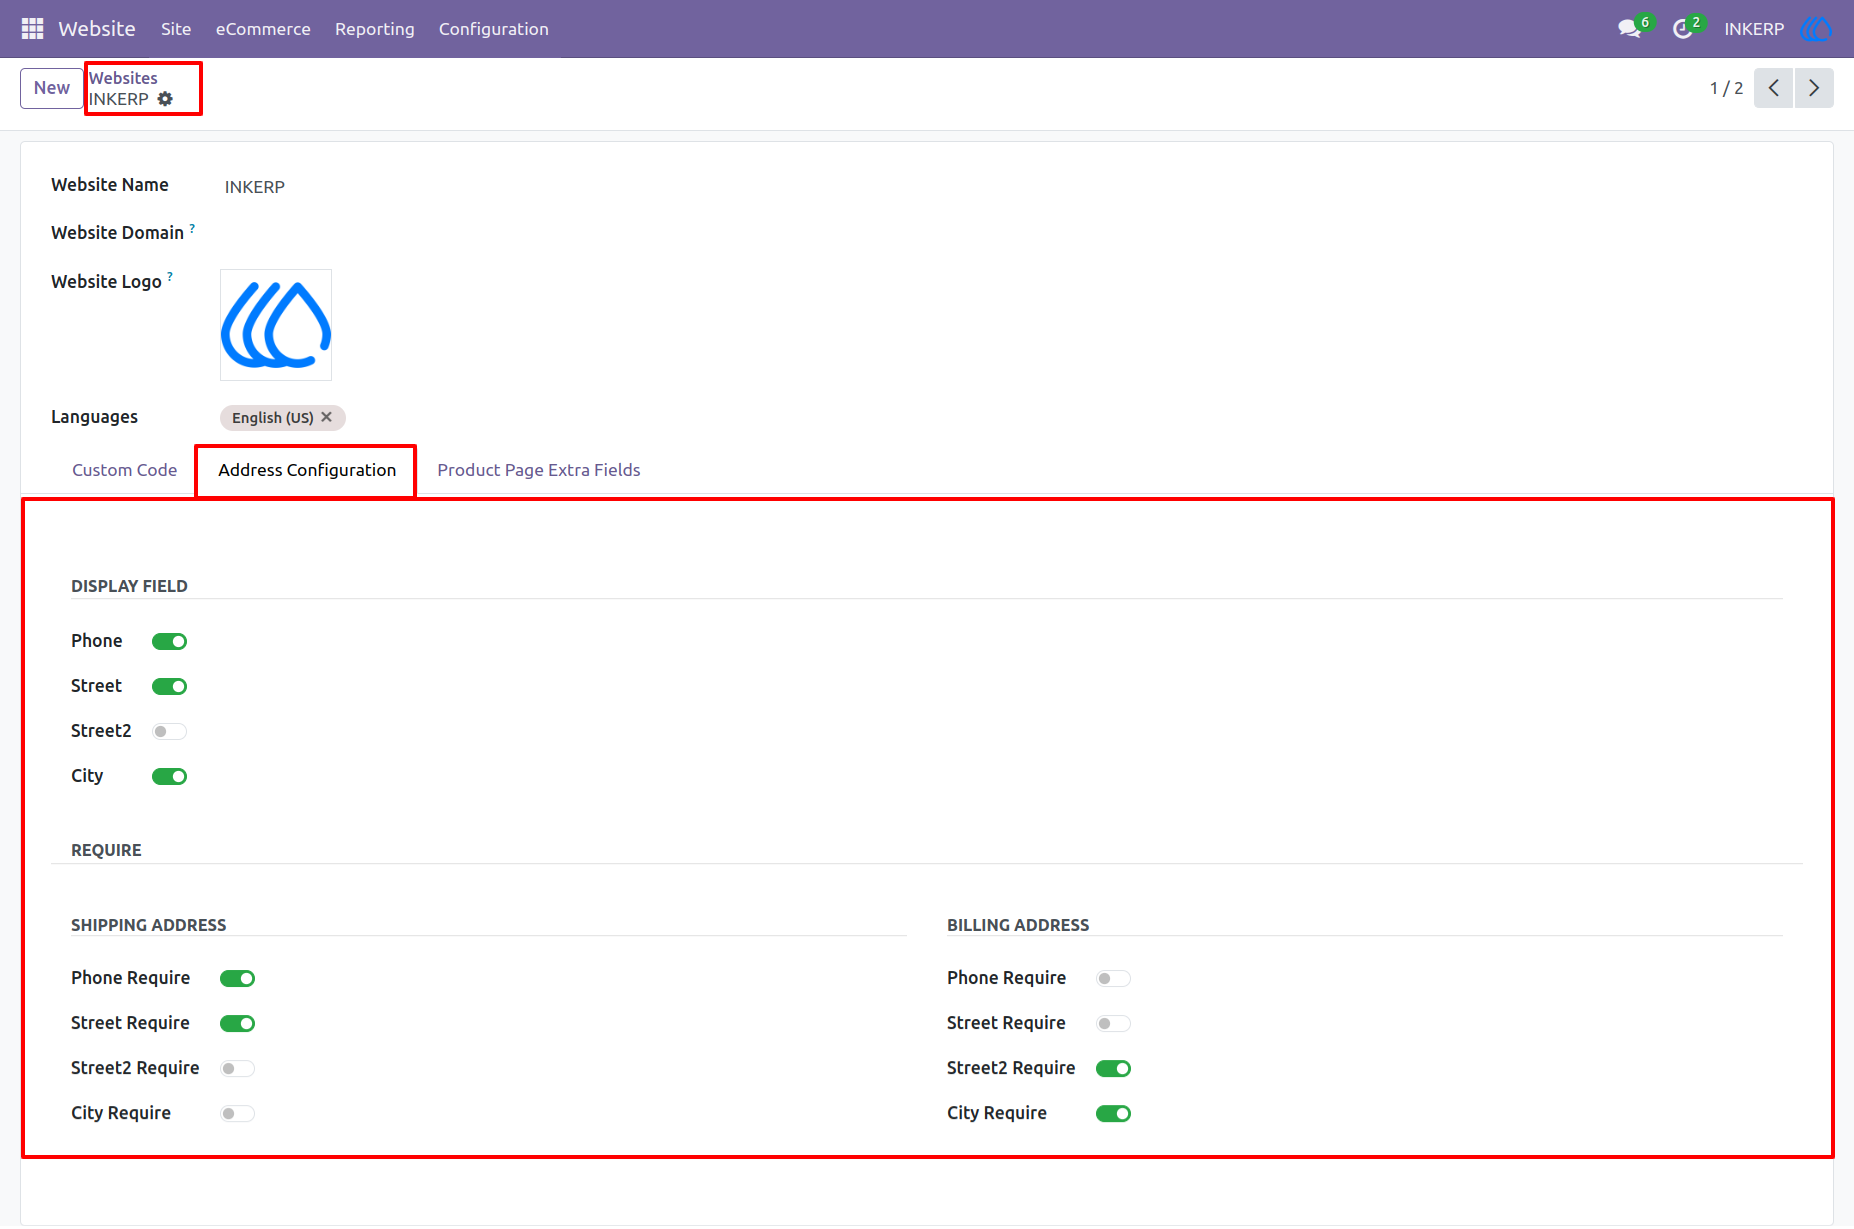Image resolution: width=1854 pixels, height=1229 pixels.
Task: Open the gear actions menu beside INKERP
Action: point(165,99)
